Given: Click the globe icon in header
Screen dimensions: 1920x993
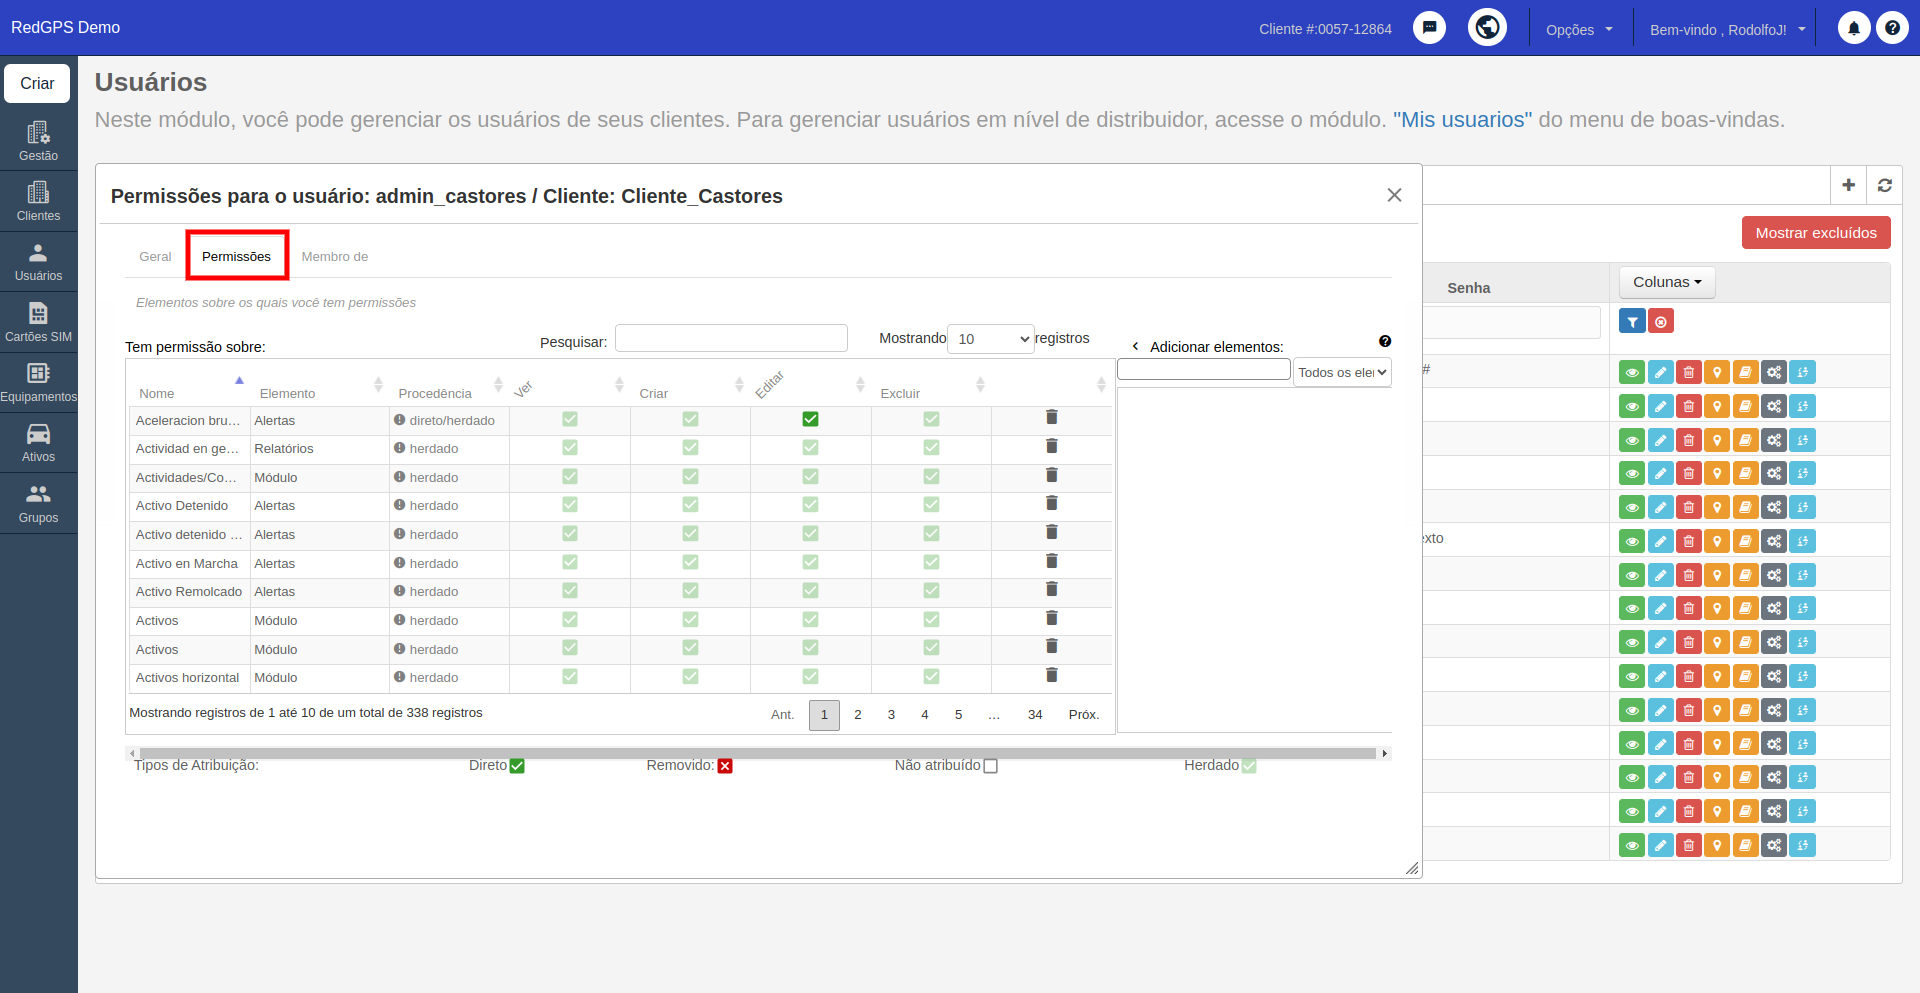Looking at the screenshot, I should [1487, 27].
